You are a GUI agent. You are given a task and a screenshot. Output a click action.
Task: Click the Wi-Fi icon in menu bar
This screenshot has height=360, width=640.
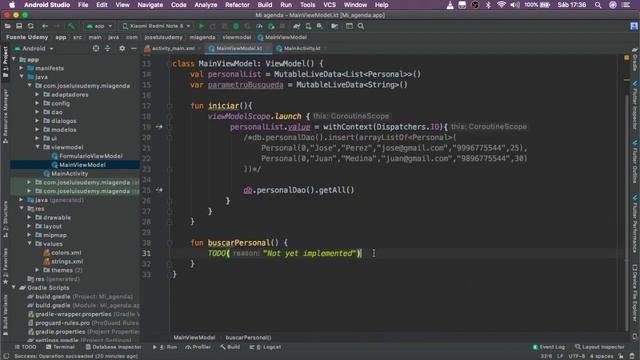[x=501, y=5]
